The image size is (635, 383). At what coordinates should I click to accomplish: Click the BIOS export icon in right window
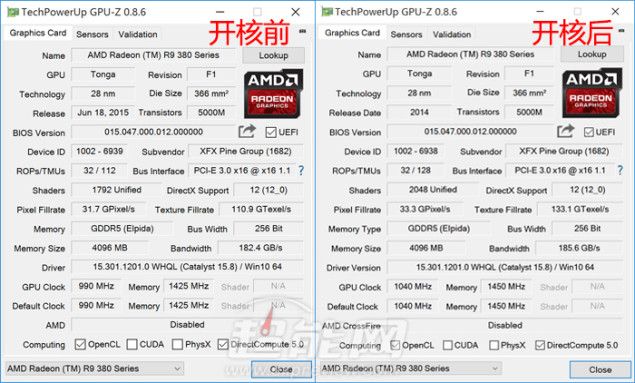point(565,131)
